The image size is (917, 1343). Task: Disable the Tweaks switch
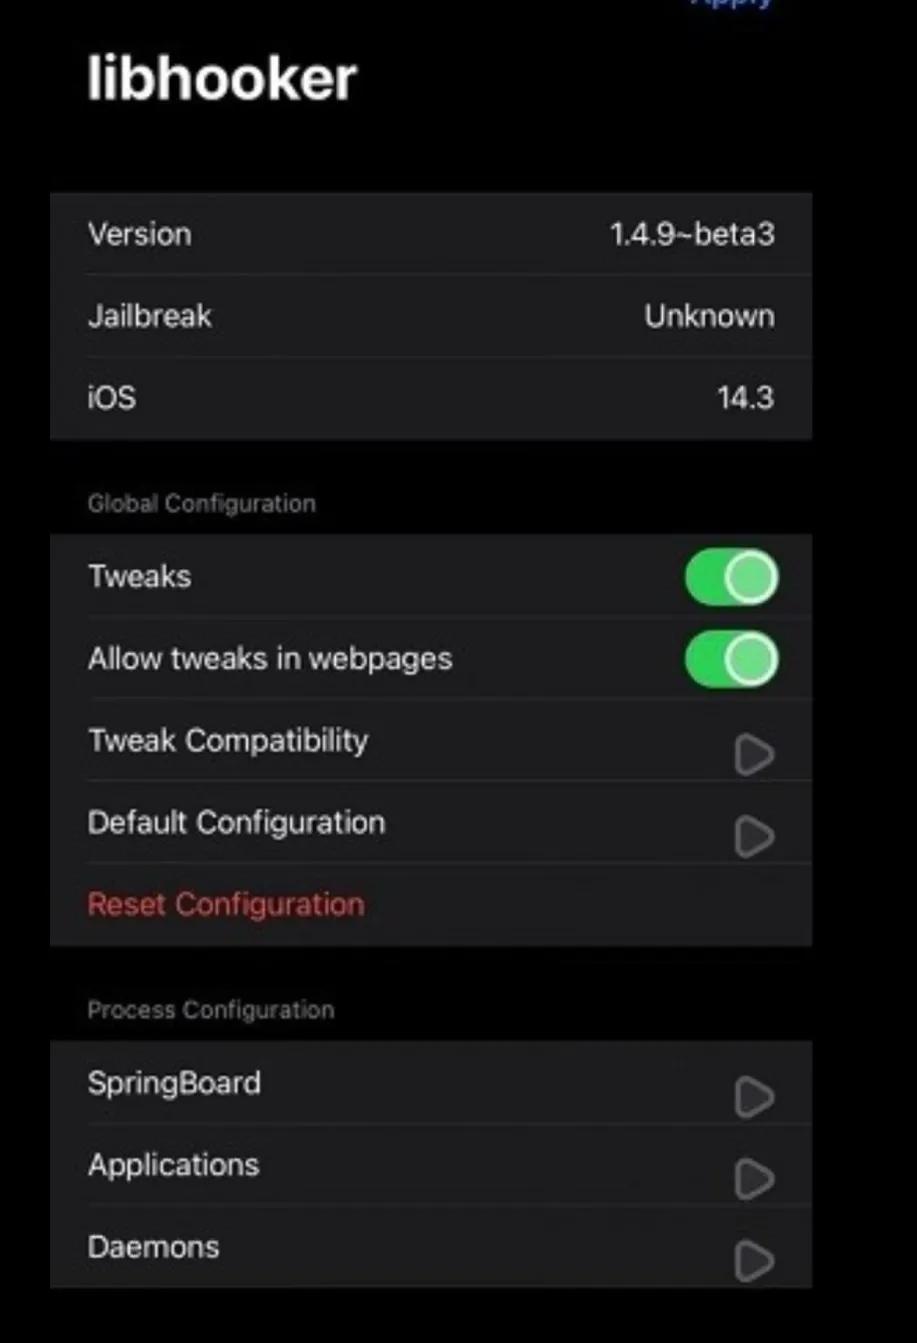tap(732, 577)
